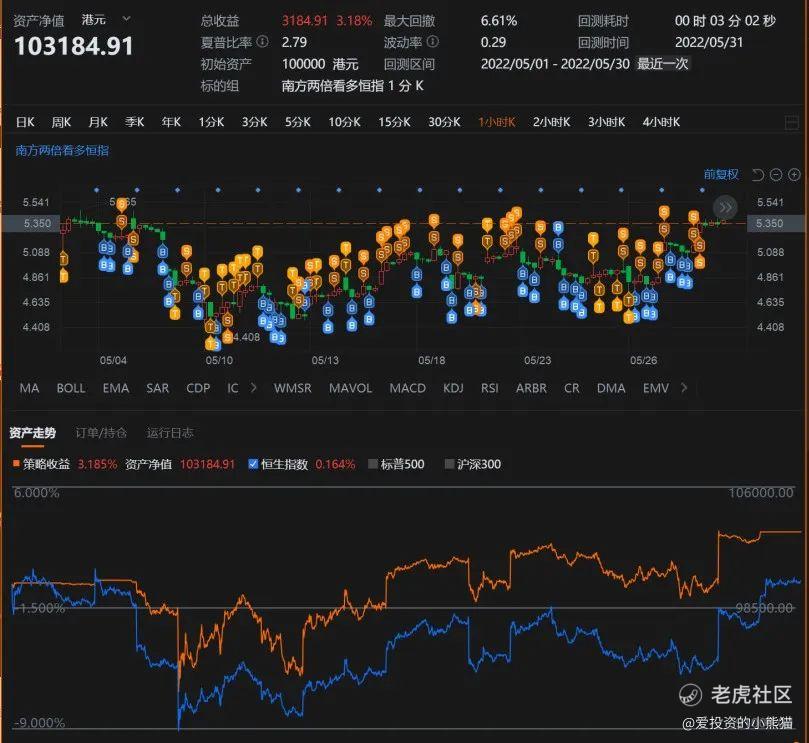Select the DMA indicator
The image size is (809, 743).
(611, 388)
